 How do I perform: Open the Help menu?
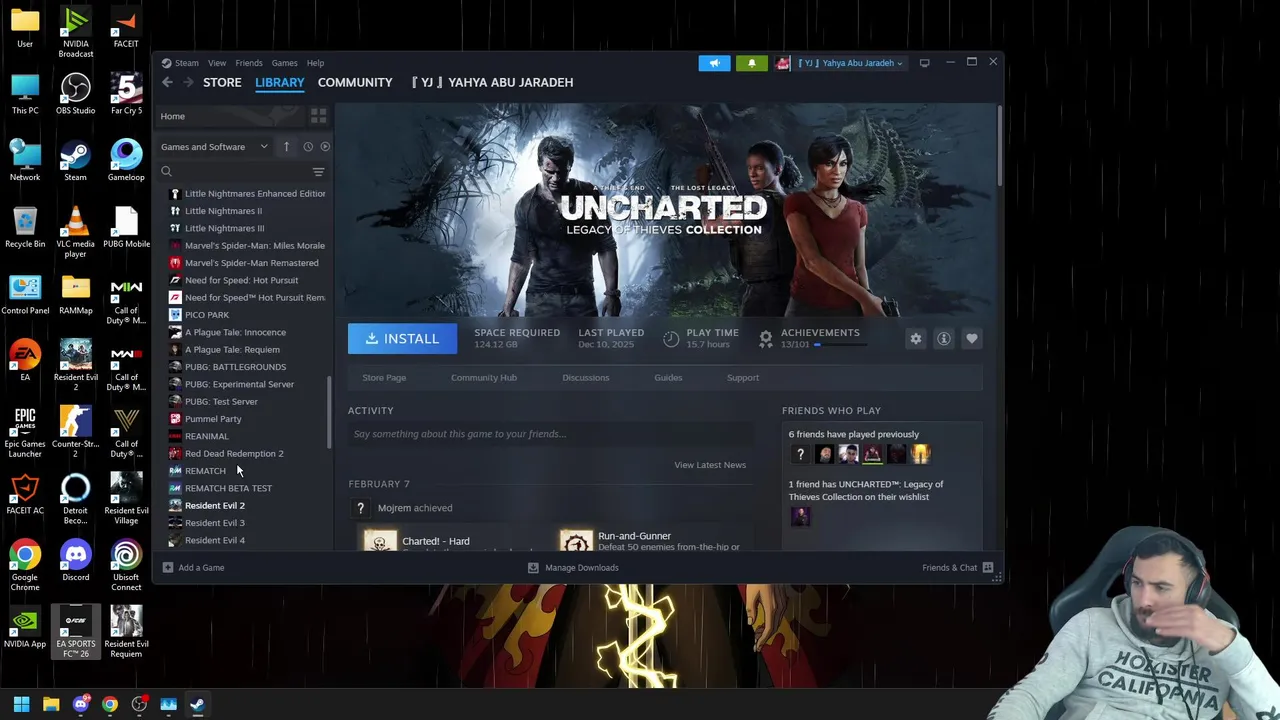point(315,63)
